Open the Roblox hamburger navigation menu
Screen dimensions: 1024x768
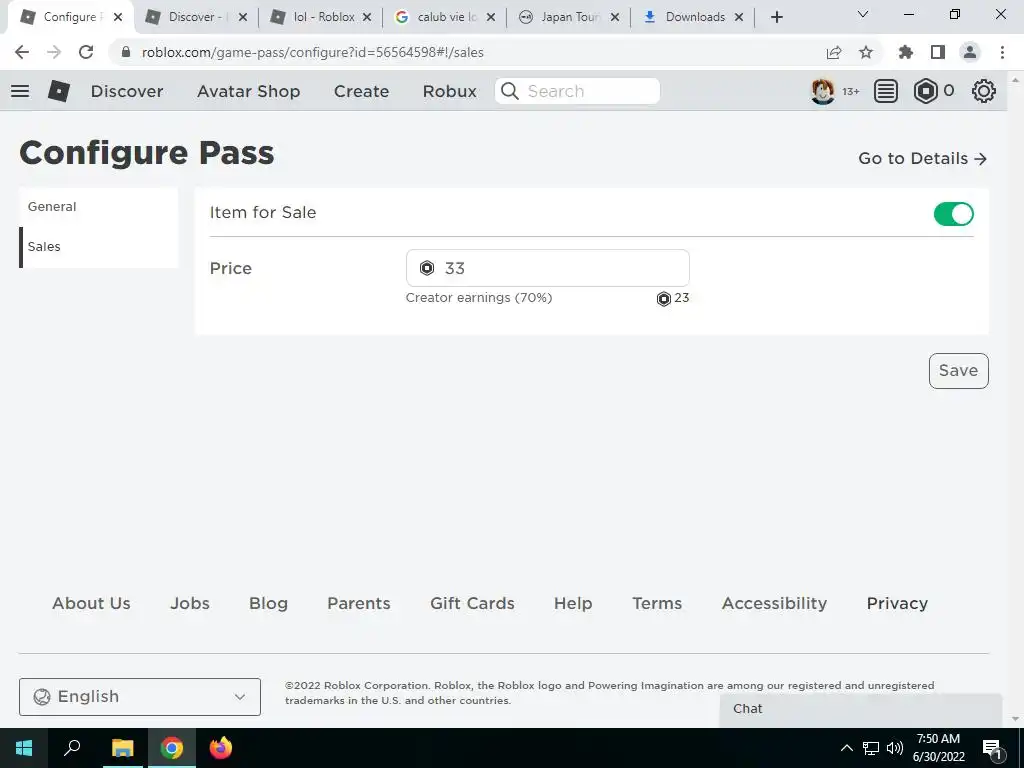[x=20, y=91]
